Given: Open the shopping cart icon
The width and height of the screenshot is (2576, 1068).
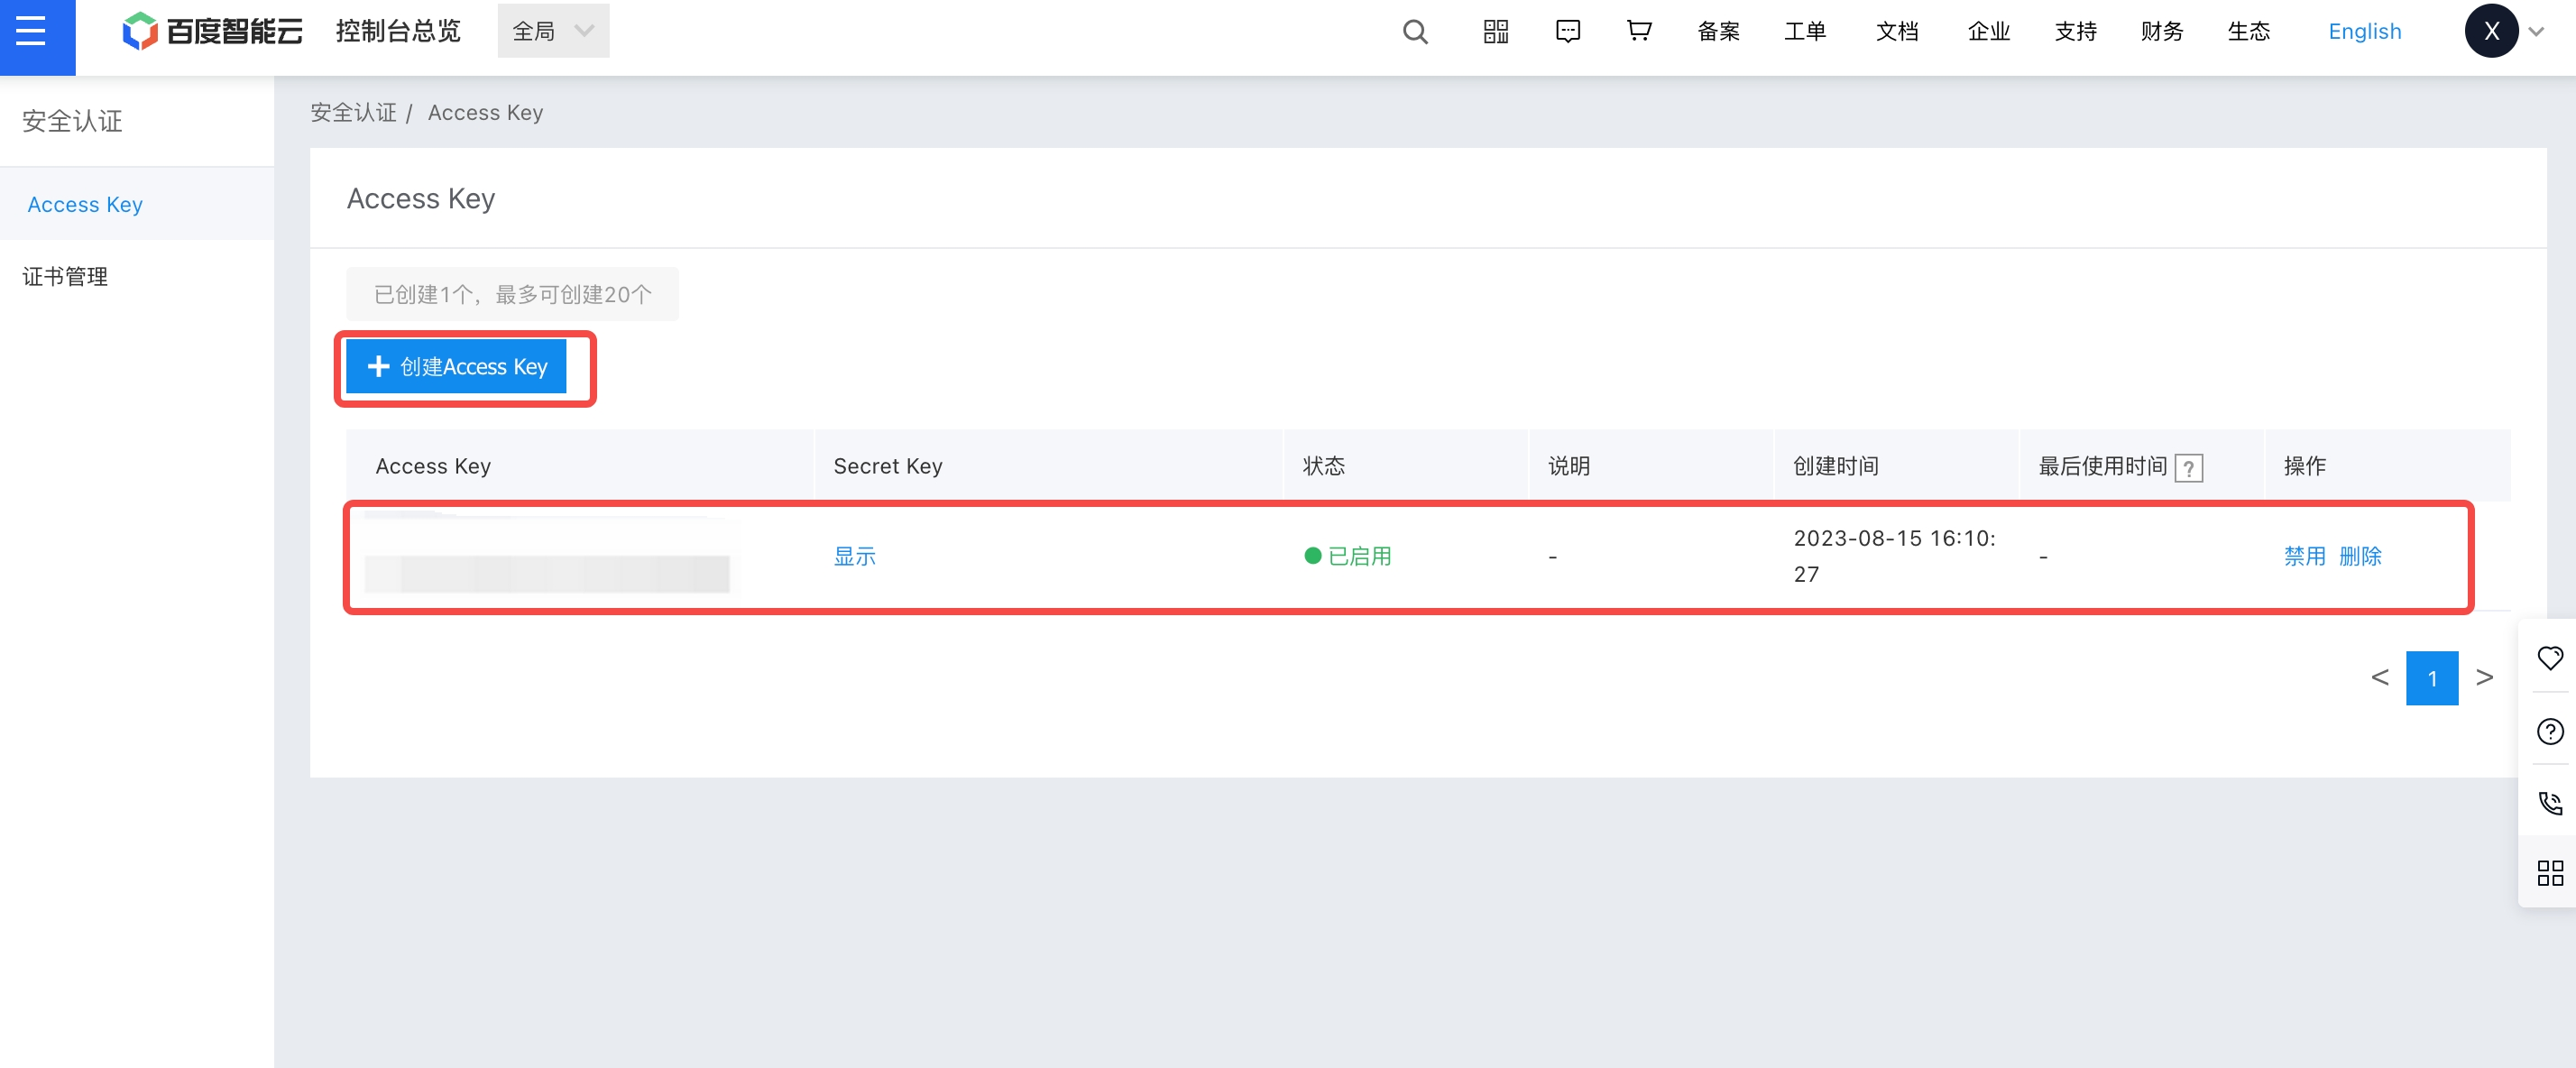Looking at the screenshot, I should (1638, 32).
